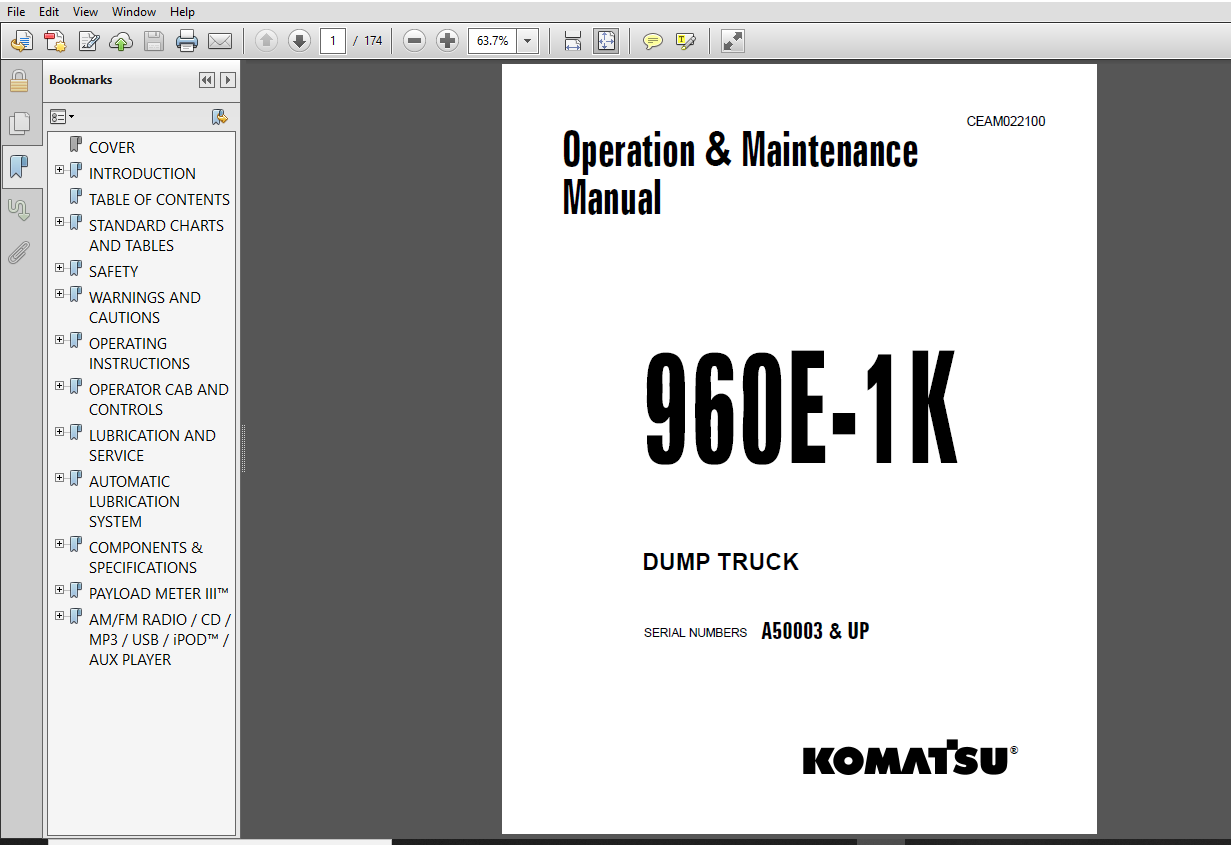
Task: Click the upload to cloud icon
Action: pyautogui.click(x=121, y=41)
